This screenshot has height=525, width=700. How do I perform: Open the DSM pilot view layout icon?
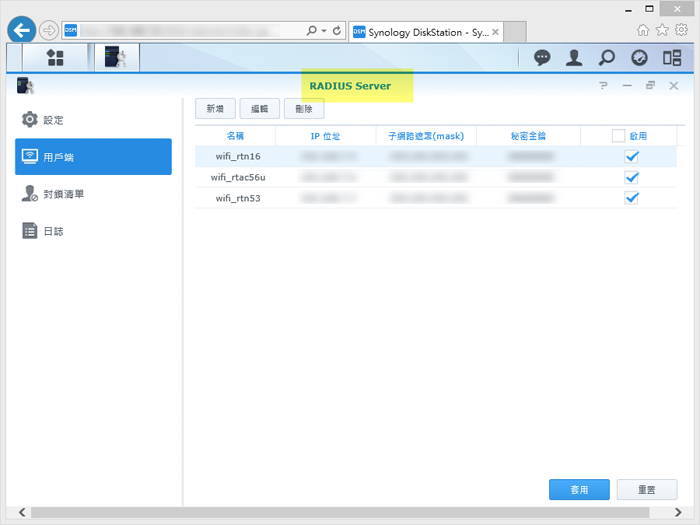(x=672, y=58)
